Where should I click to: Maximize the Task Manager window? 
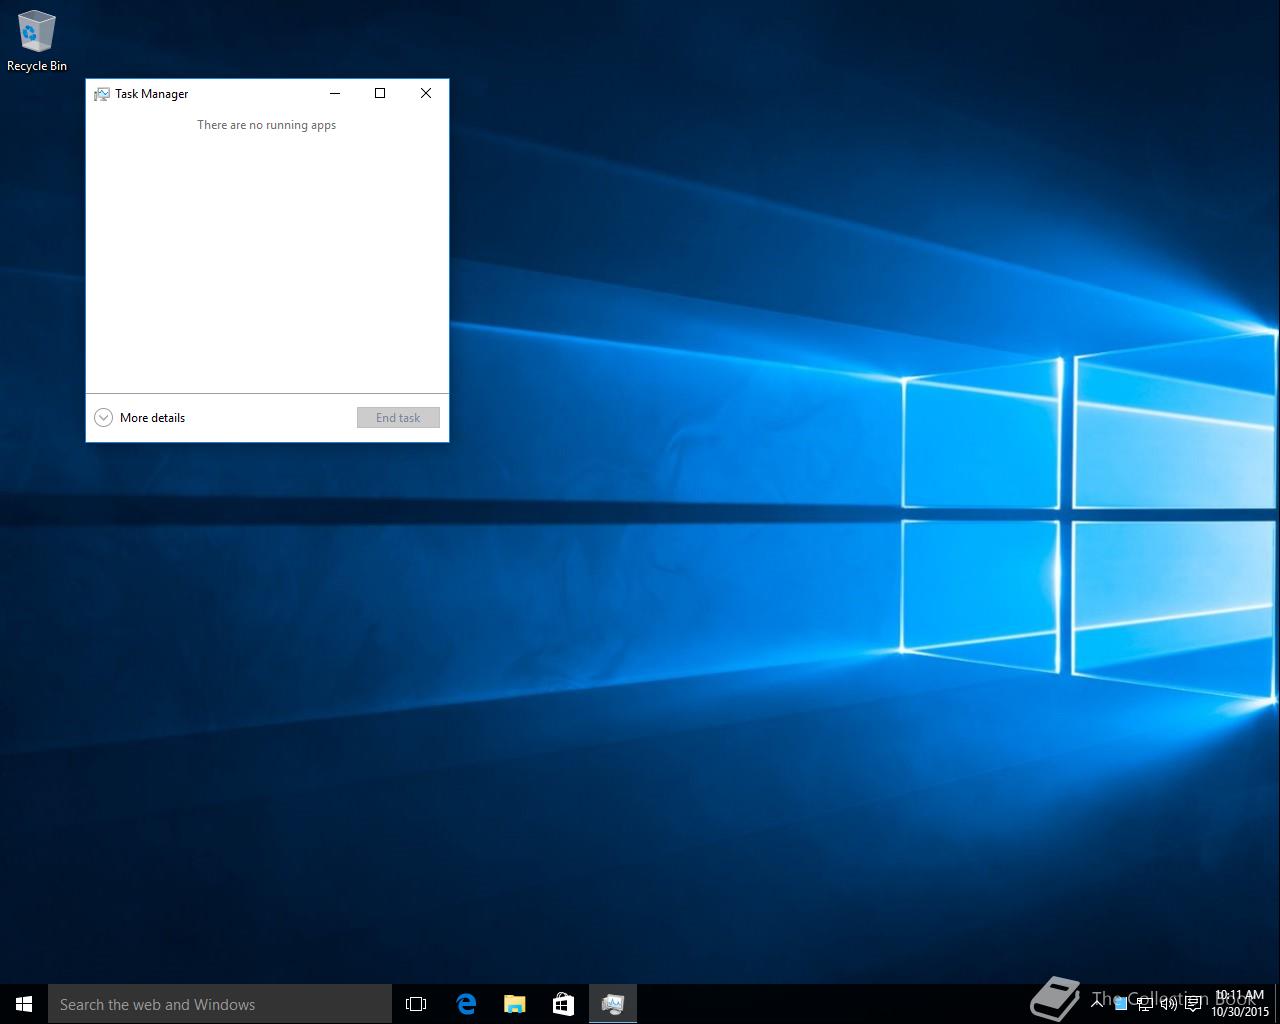380,93
